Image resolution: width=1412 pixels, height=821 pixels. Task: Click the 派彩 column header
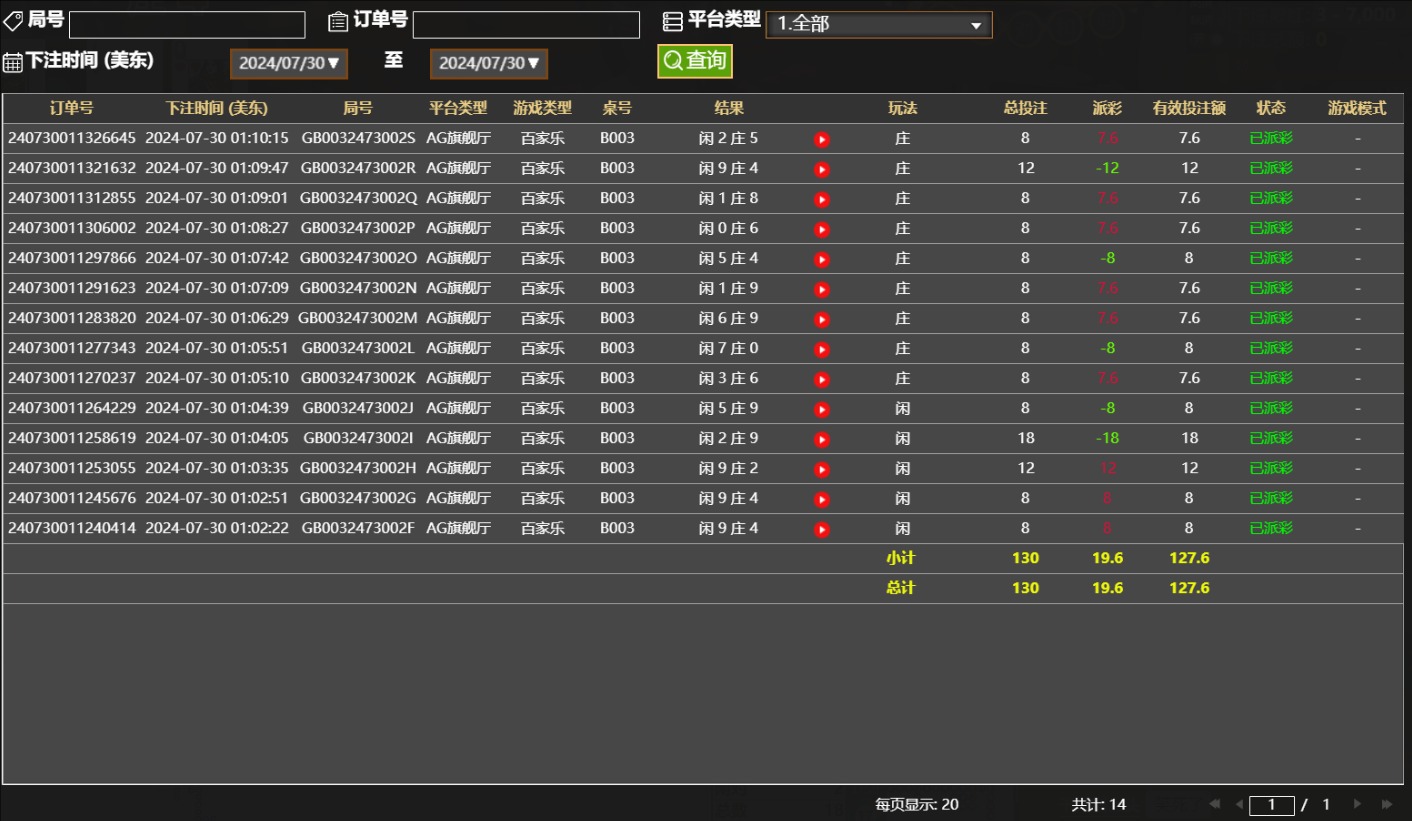(x=1107, y=108)
